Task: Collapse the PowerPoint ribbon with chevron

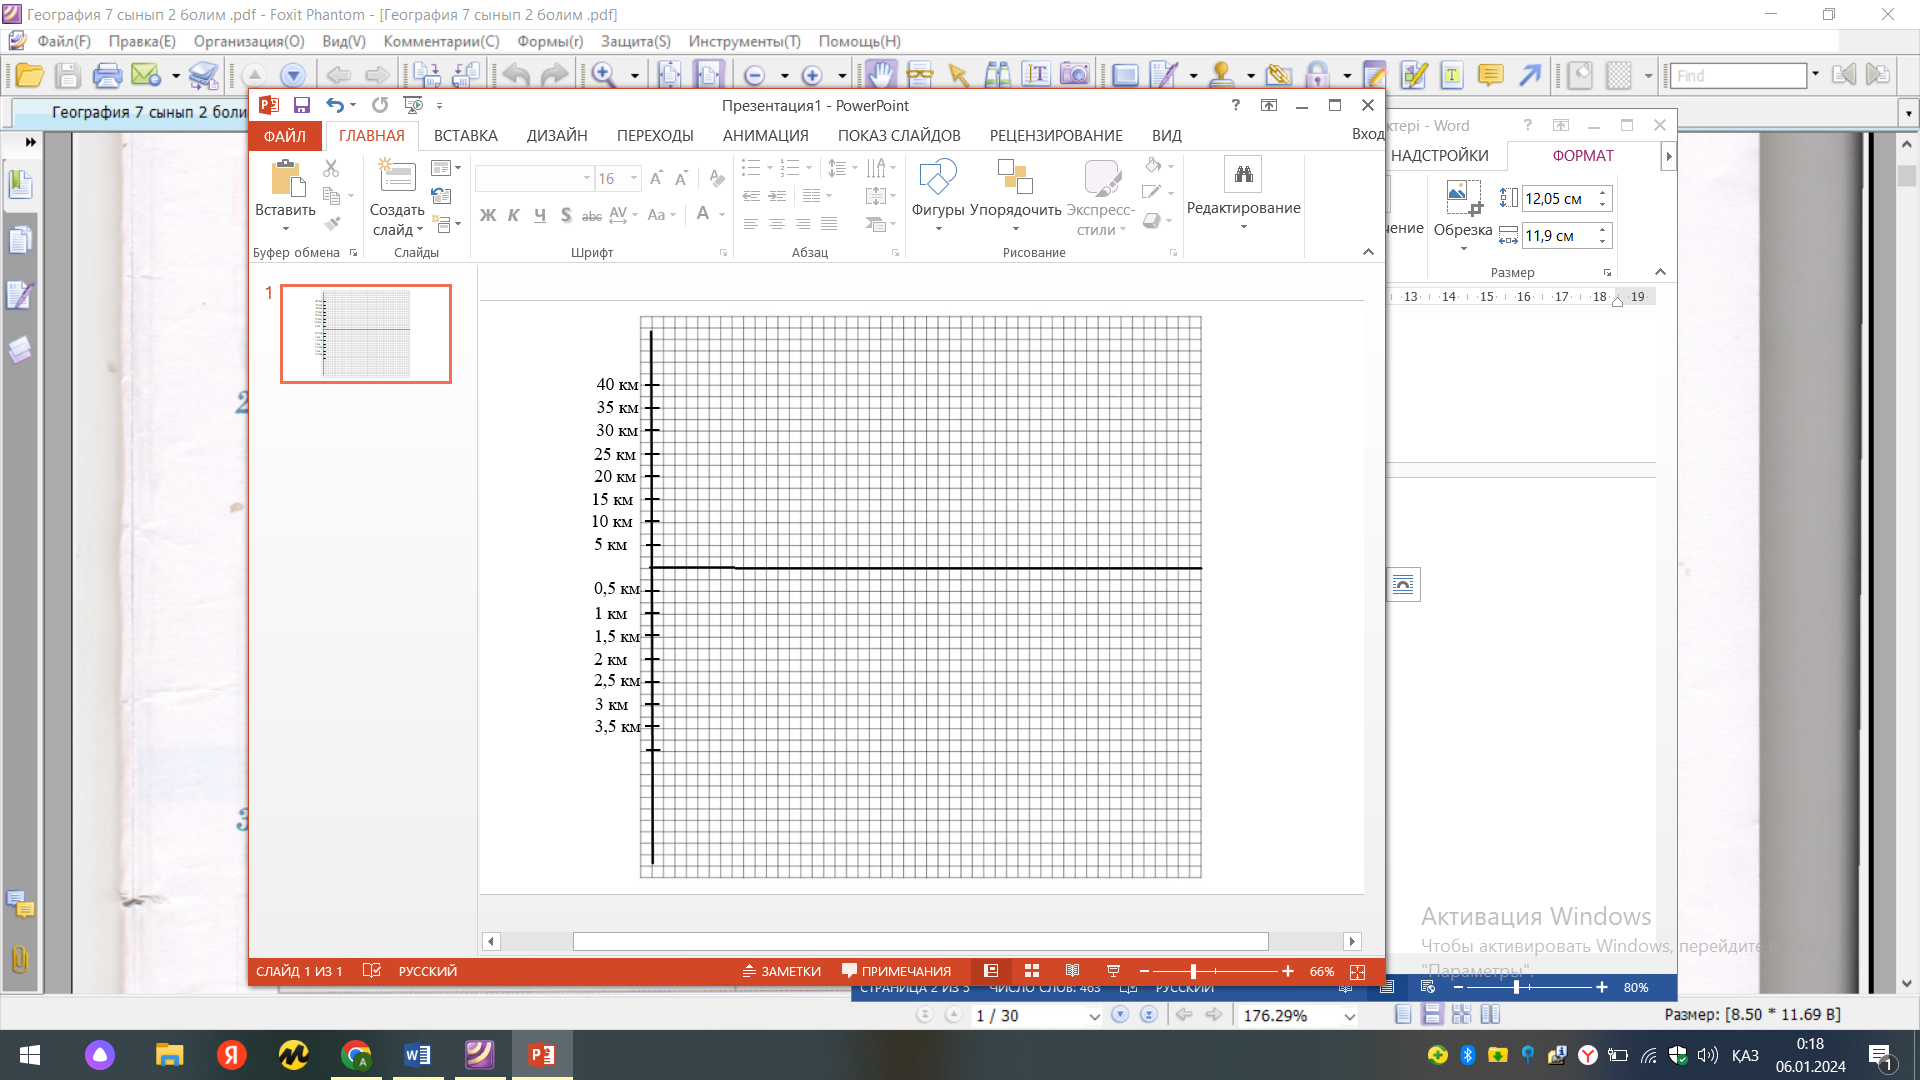Action: tap(1368, 252)
